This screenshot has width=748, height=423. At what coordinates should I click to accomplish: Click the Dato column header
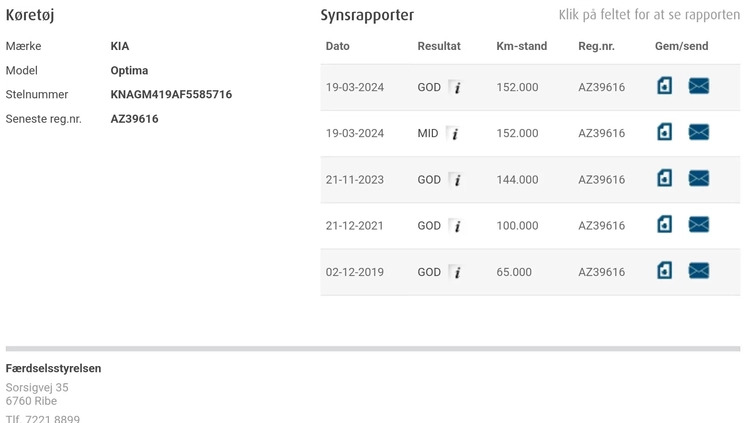coord(338,46)
